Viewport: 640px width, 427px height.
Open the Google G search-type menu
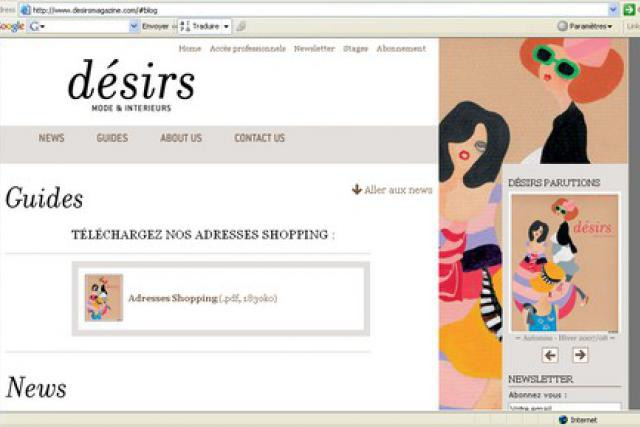coord(38,27)
